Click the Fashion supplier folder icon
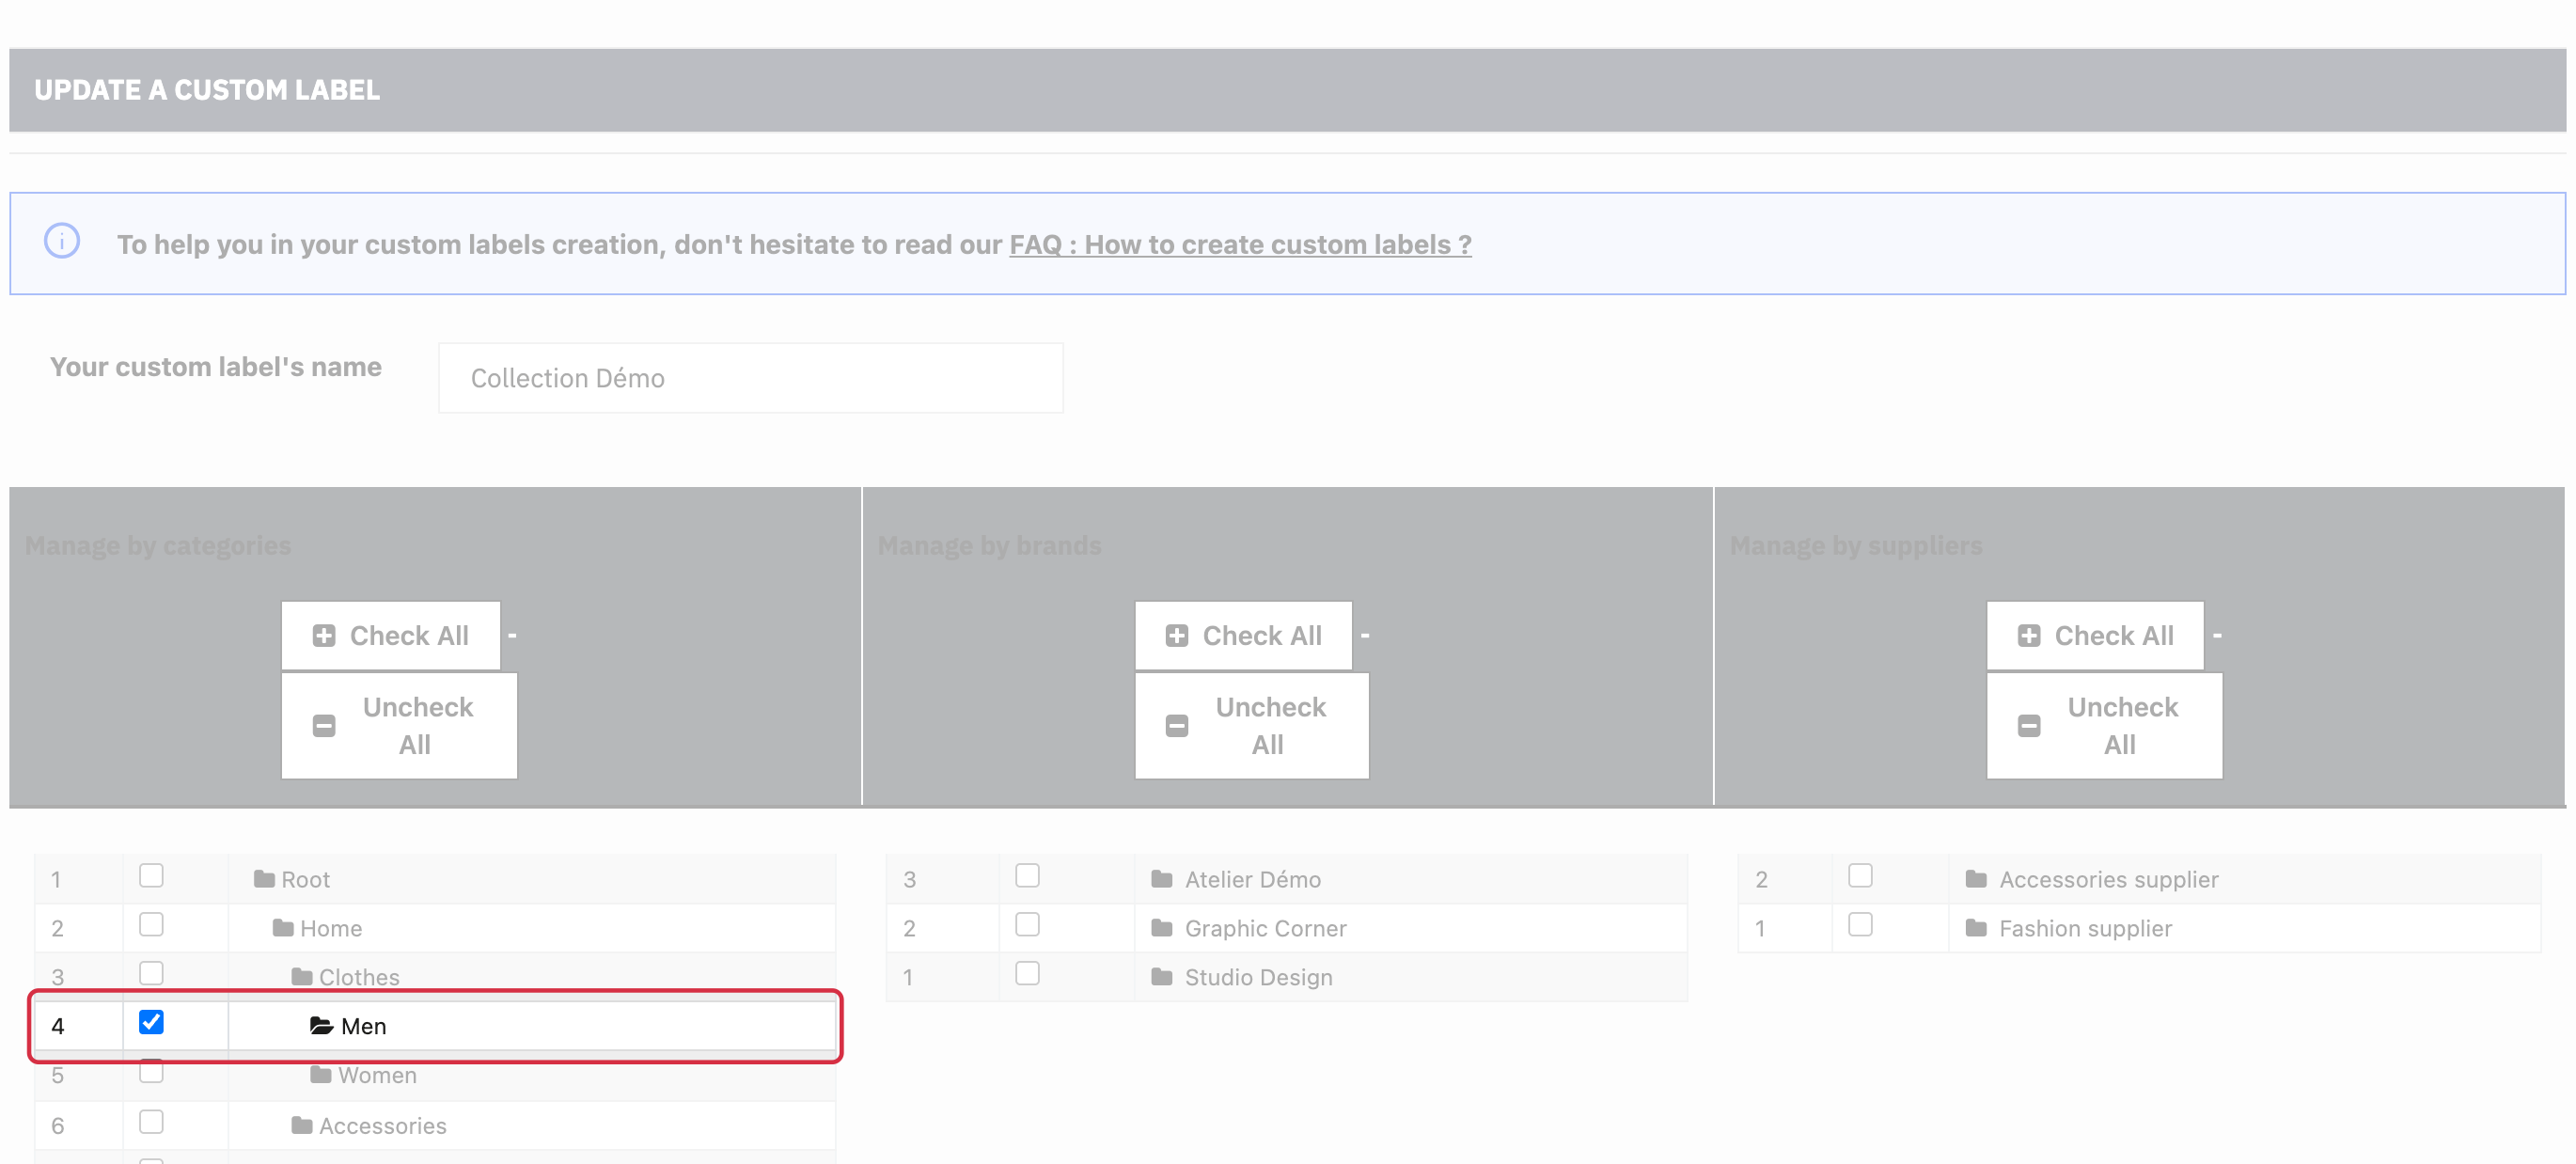The width and height of the screenshot is (2576, 1164). point(1975,927)
